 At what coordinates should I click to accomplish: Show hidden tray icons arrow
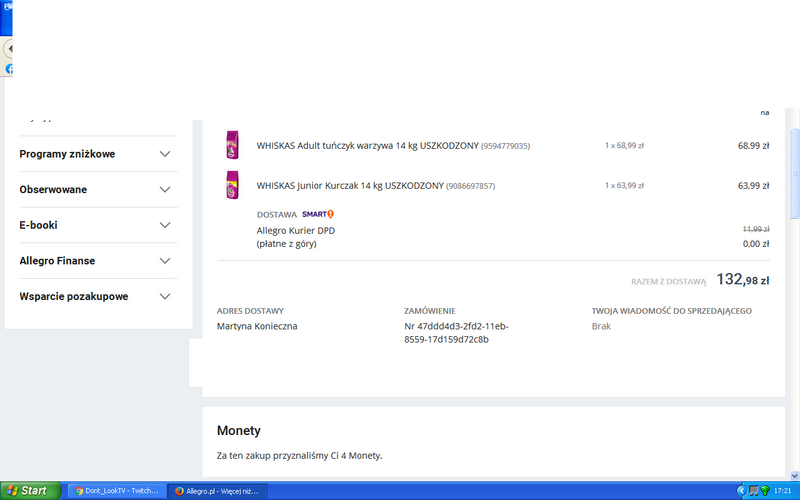coord(741,491)
